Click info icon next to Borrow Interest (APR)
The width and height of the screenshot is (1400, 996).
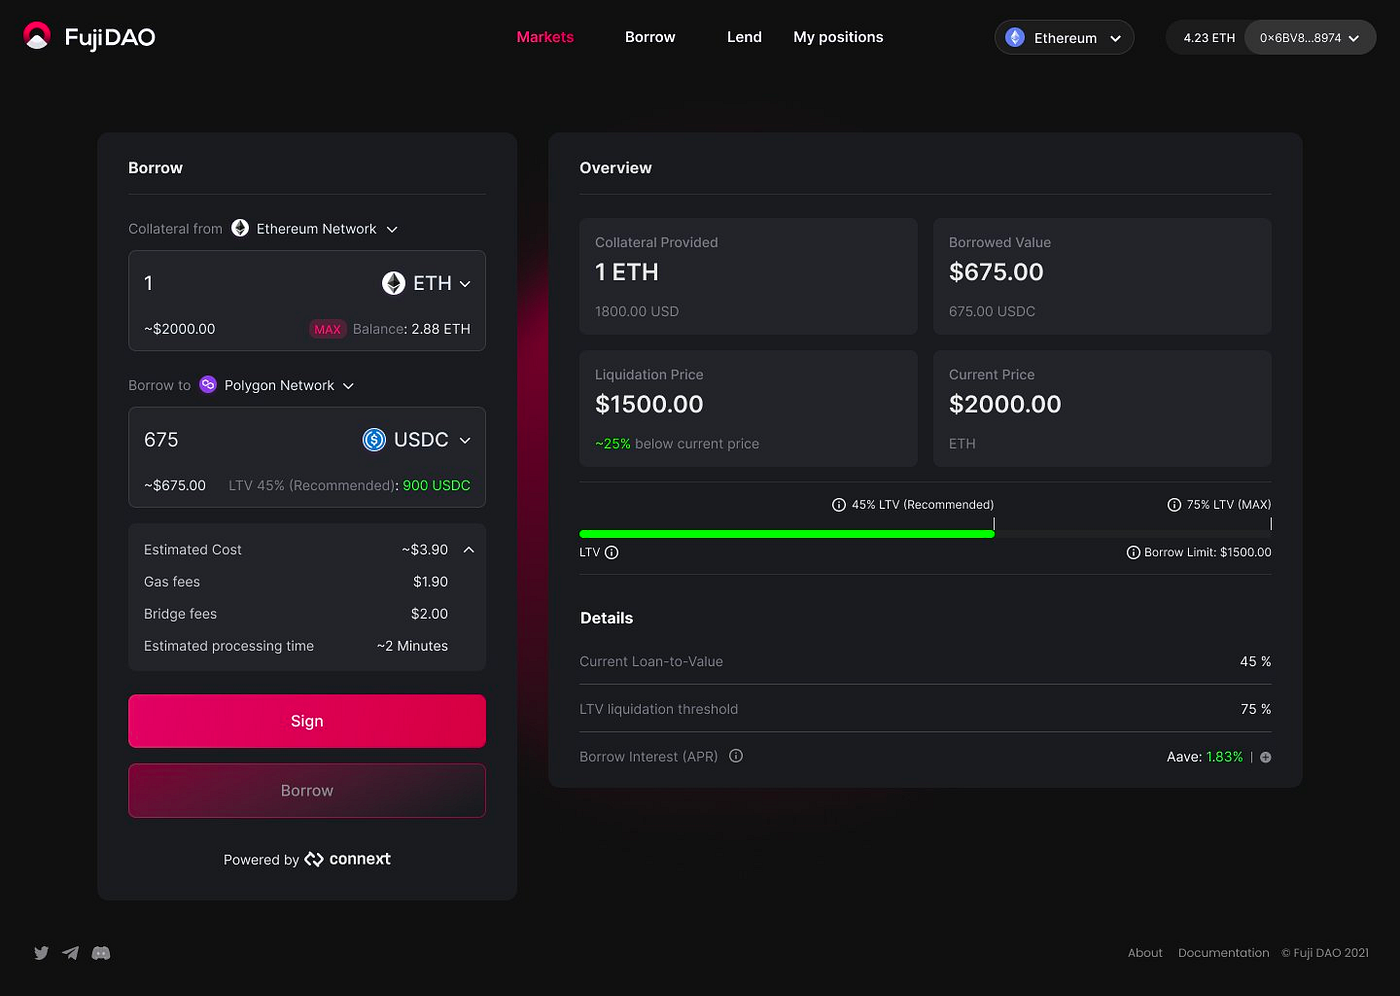point(736,756)
